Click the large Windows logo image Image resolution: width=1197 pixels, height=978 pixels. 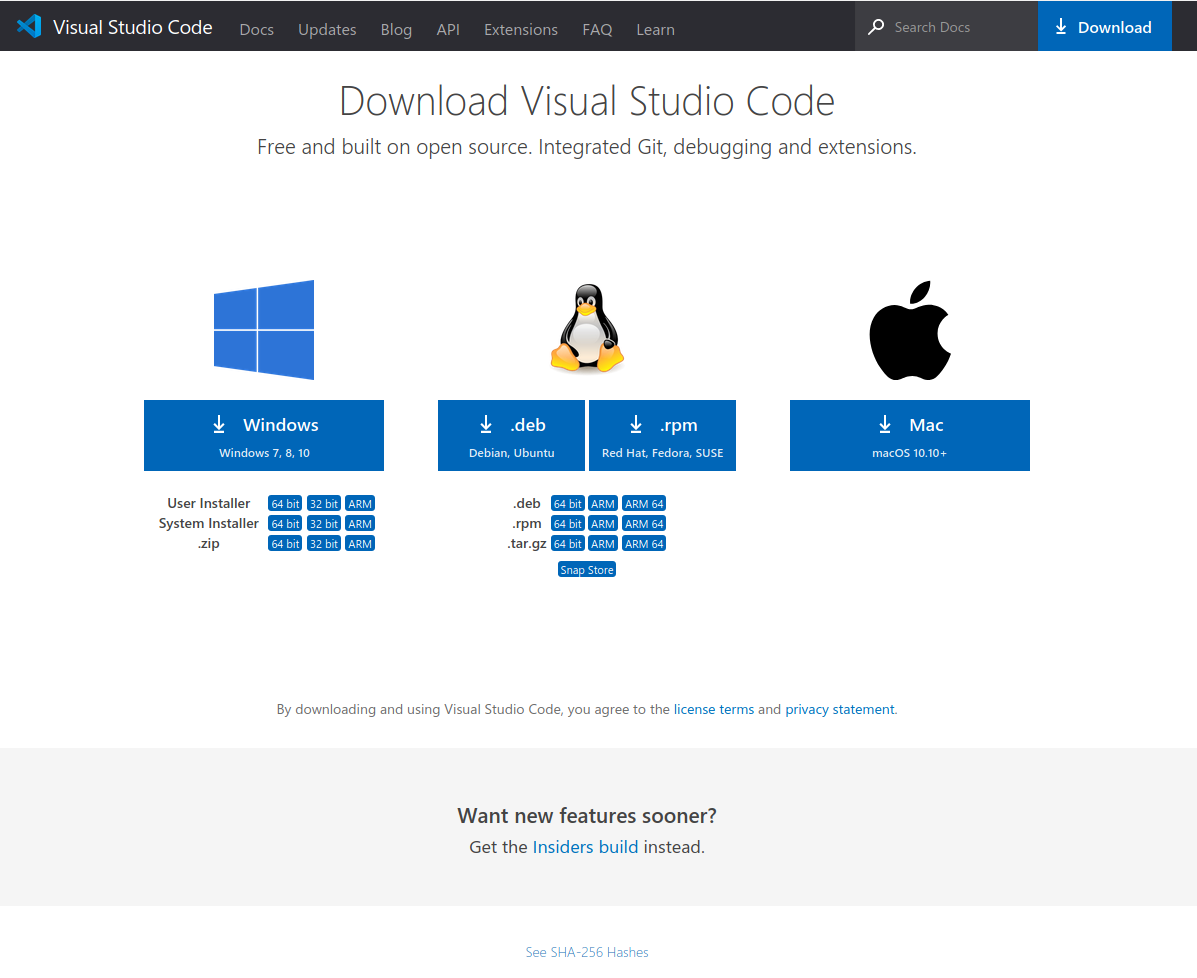264,330
